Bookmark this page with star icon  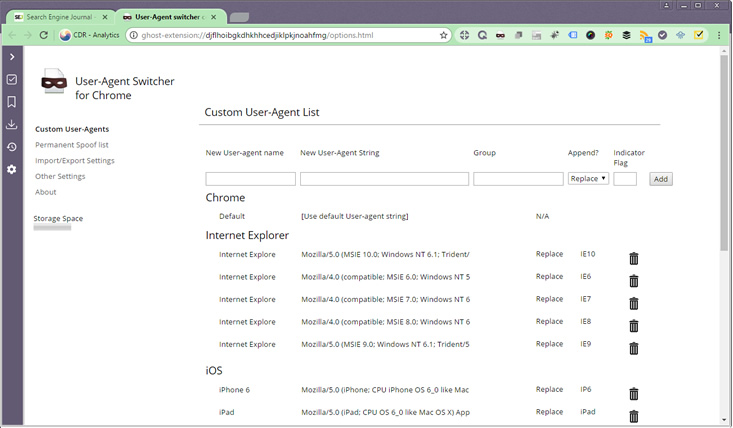(x=444, y=35)
